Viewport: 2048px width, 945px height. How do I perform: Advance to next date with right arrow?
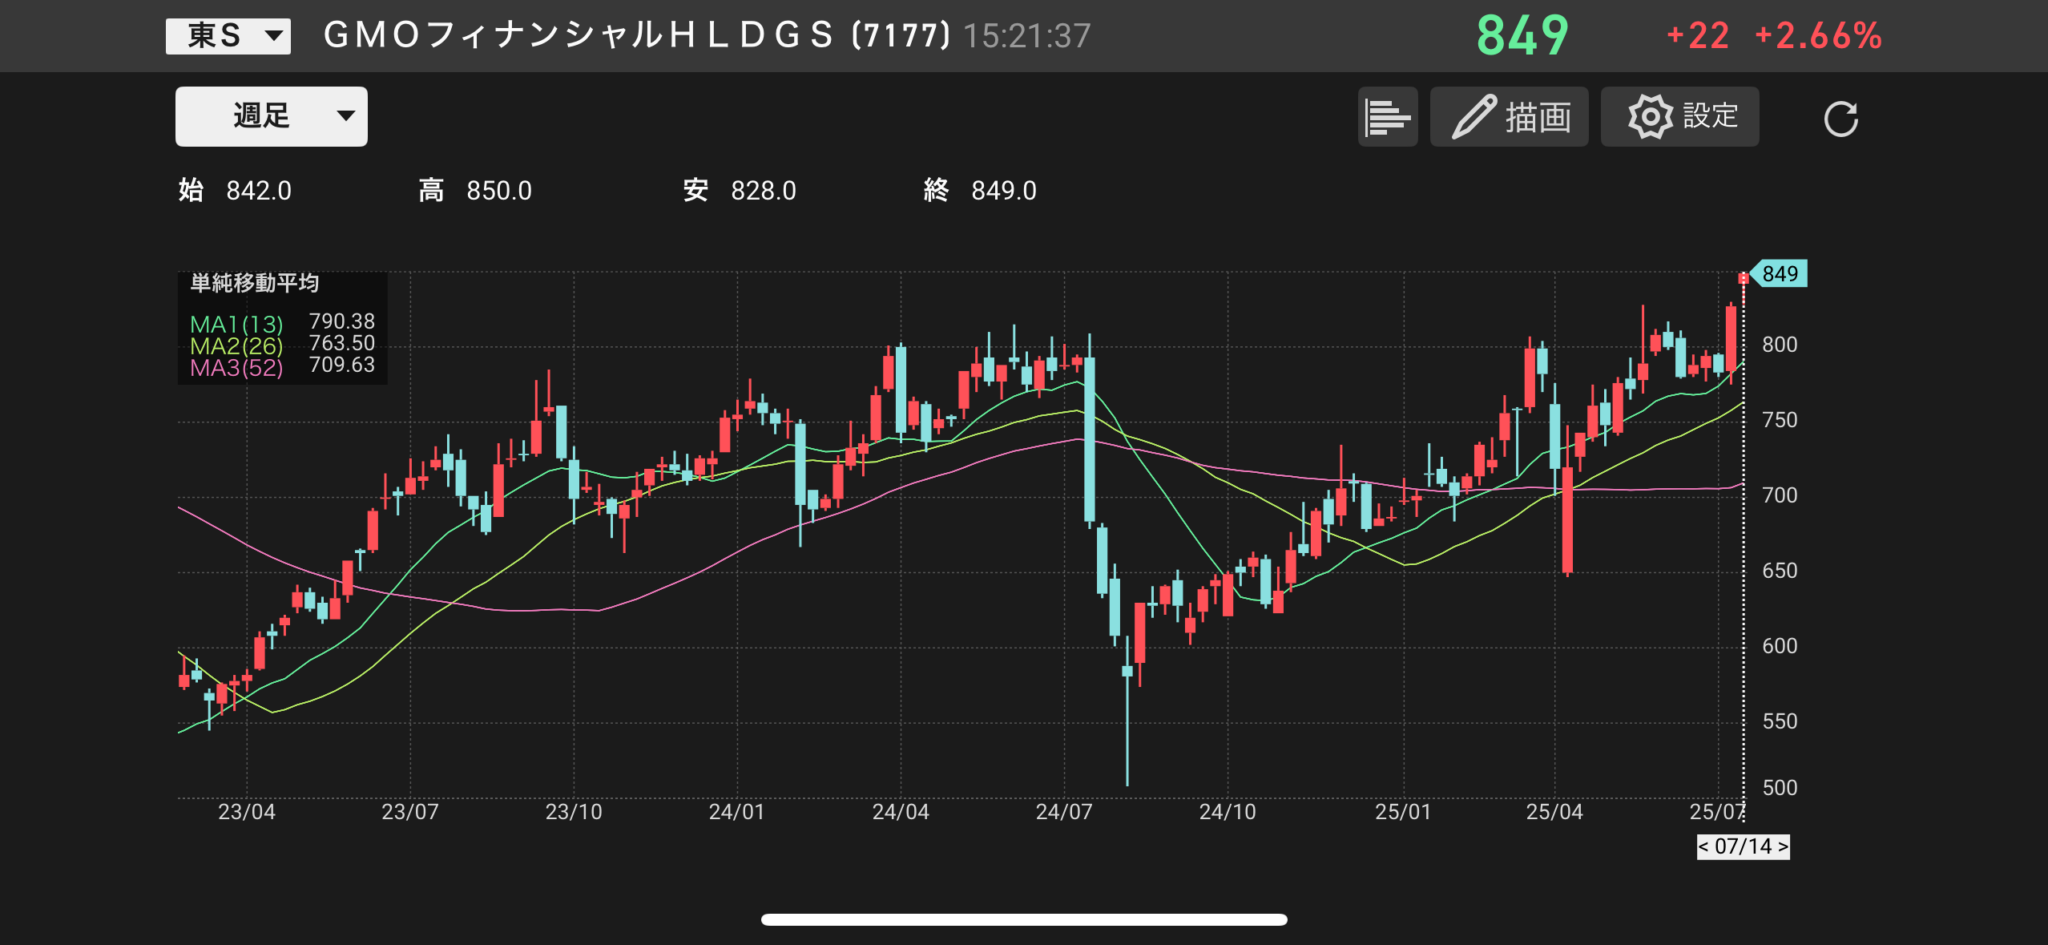tap(1782, 848)
